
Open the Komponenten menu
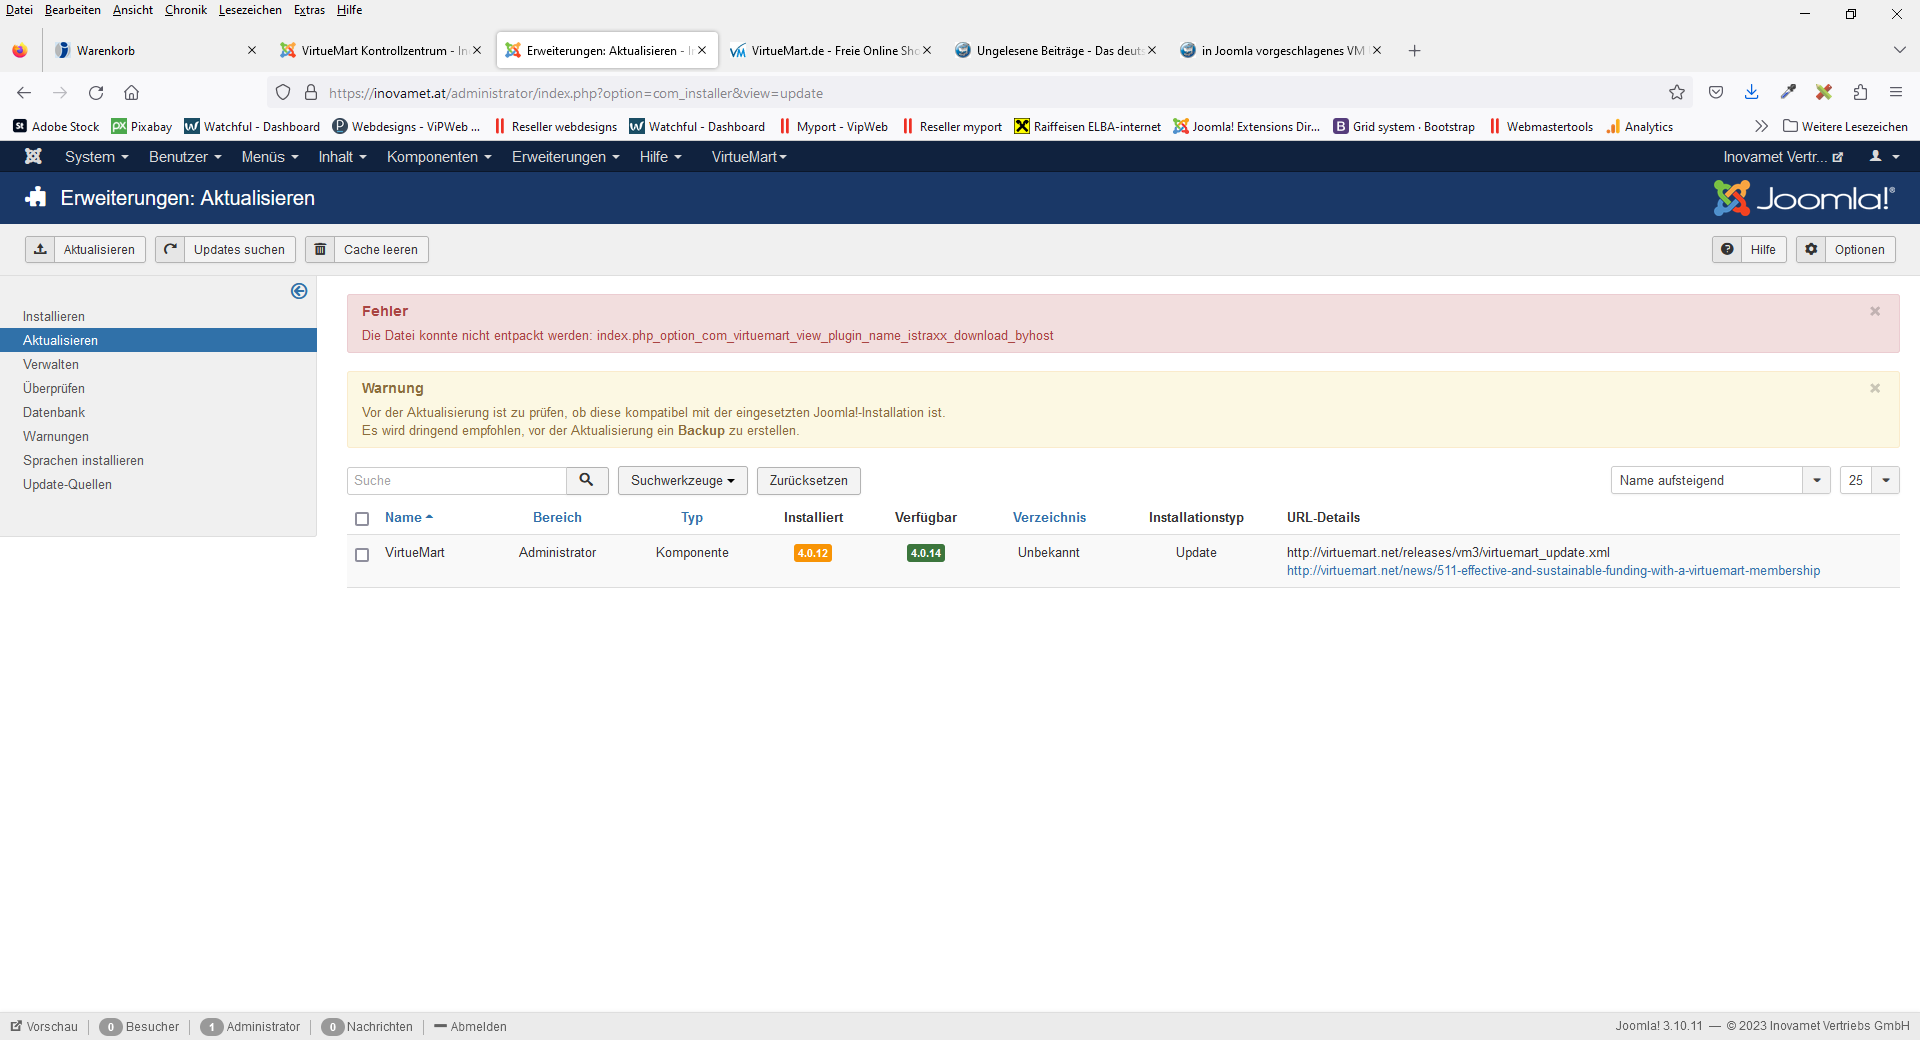click(439, 157)
